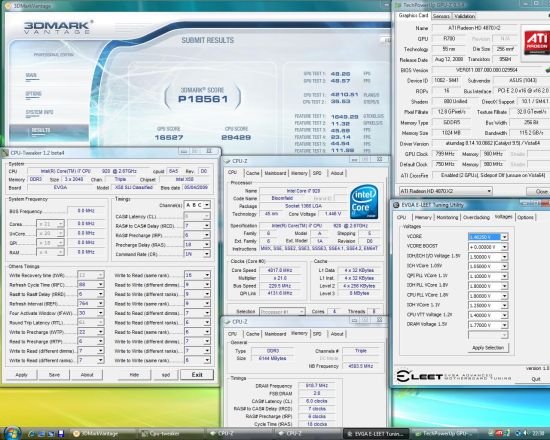Image resolution: width=550 pixels, height=440 pixels.
Task: Expand the VCORE BOOST dropdown
Action: 504,247
